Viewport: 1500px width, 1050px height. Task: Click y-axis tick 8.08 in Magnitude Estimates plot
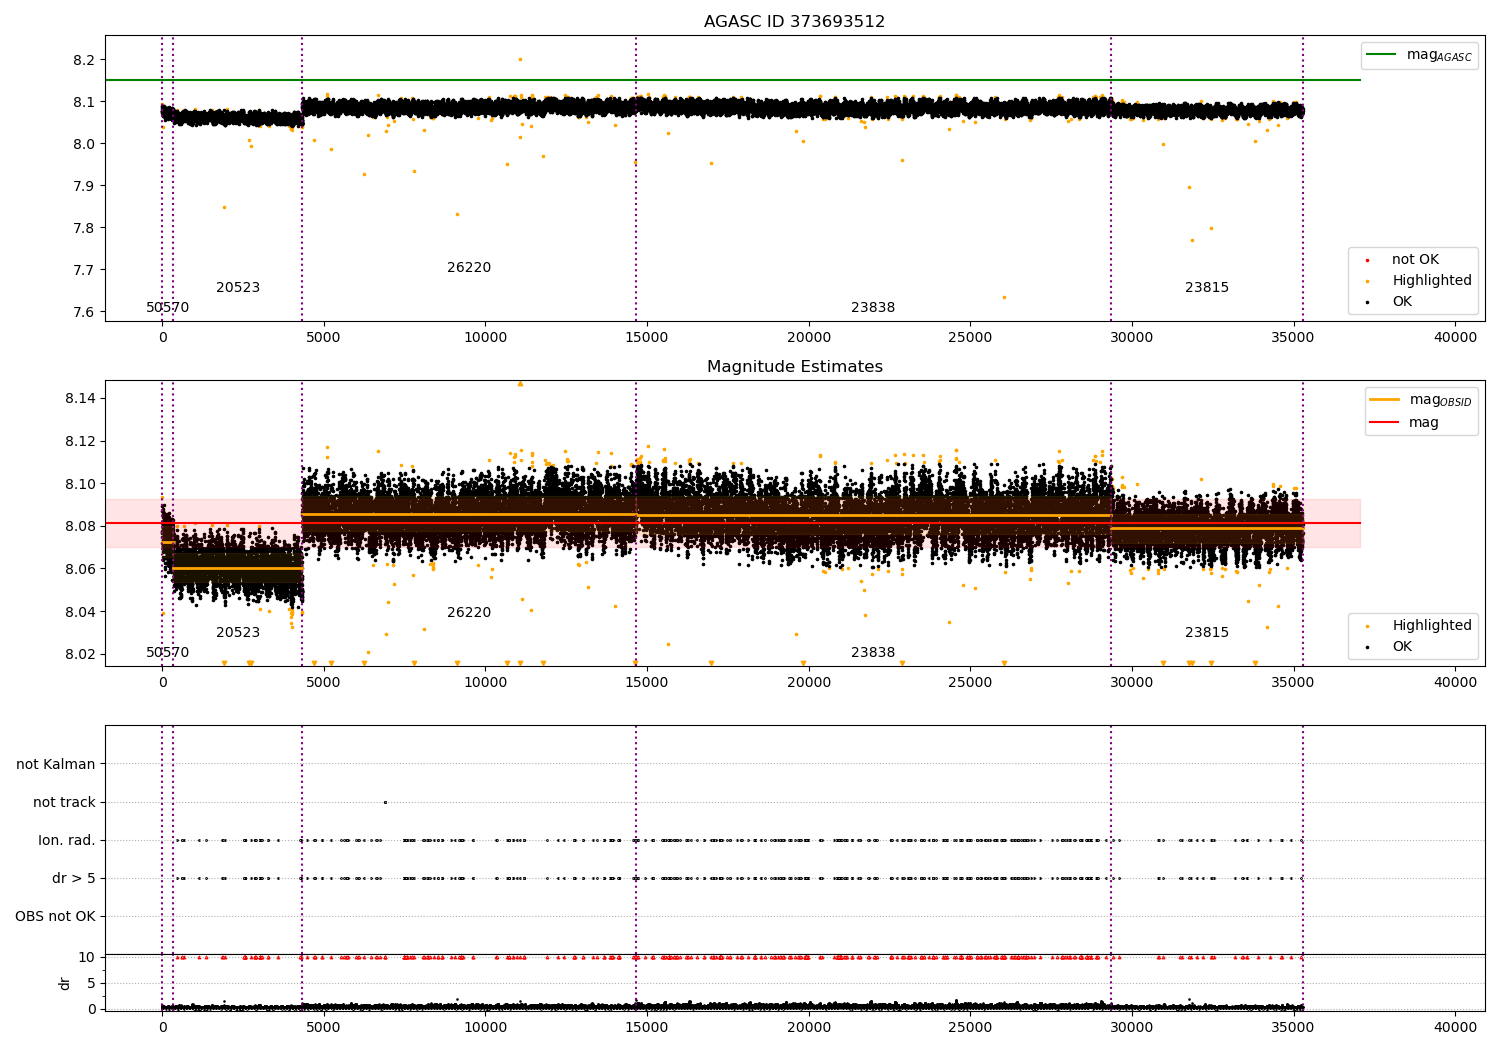tap(80, 526)
